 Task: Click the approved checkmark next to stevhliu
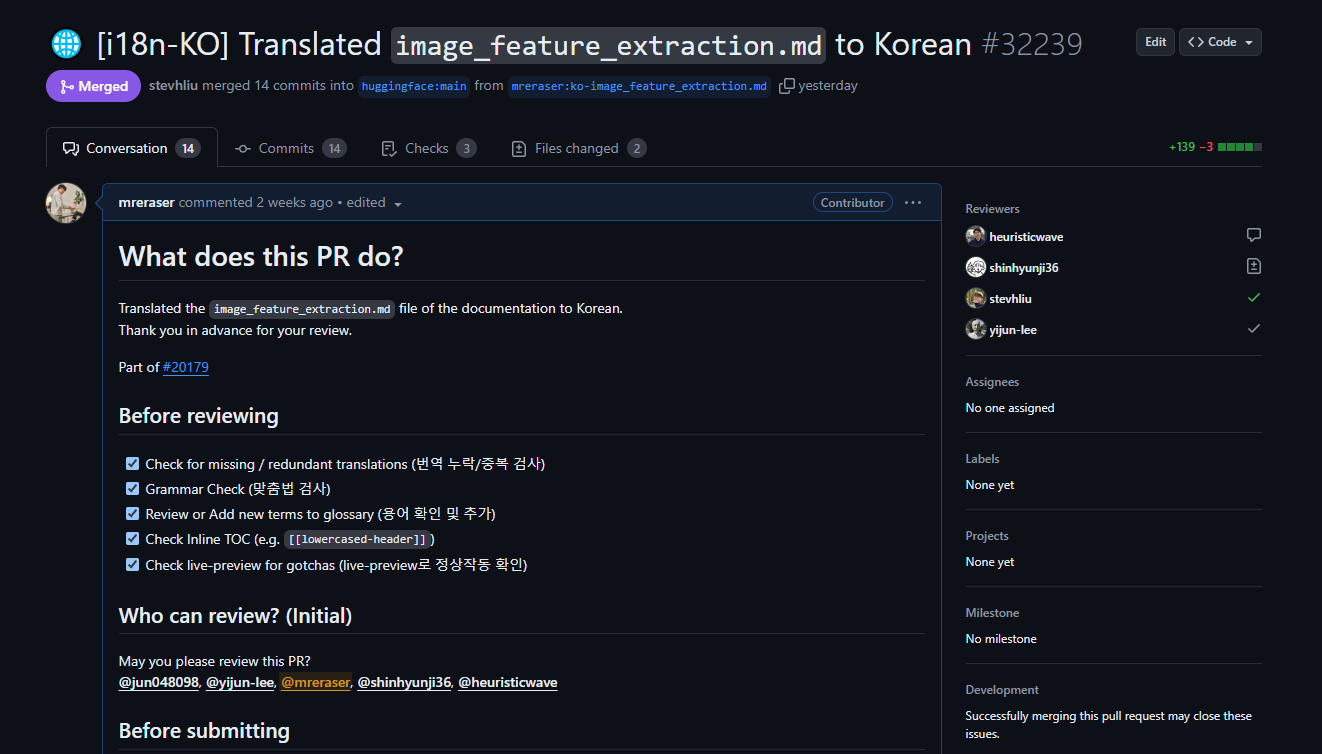click(x=1254, y=298)
